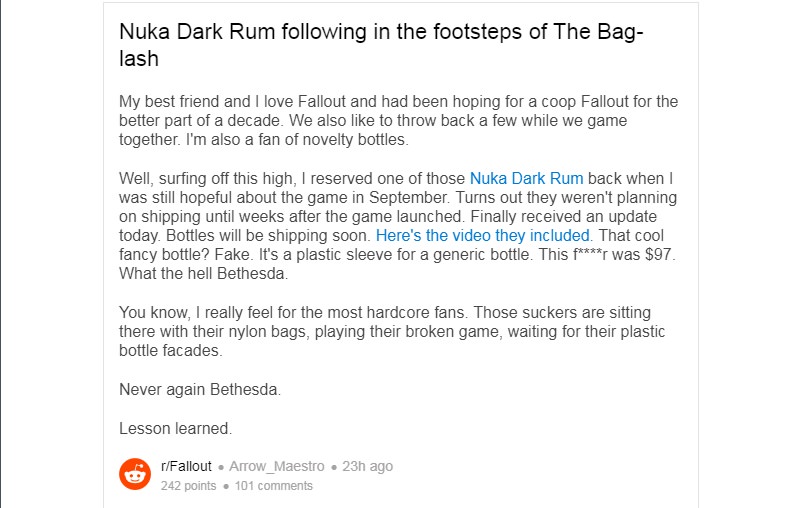Screen dimensions: 800x508
Task: Open the "Here's the video they included" link
Action: pyautogui.click(x=483, y=236)
